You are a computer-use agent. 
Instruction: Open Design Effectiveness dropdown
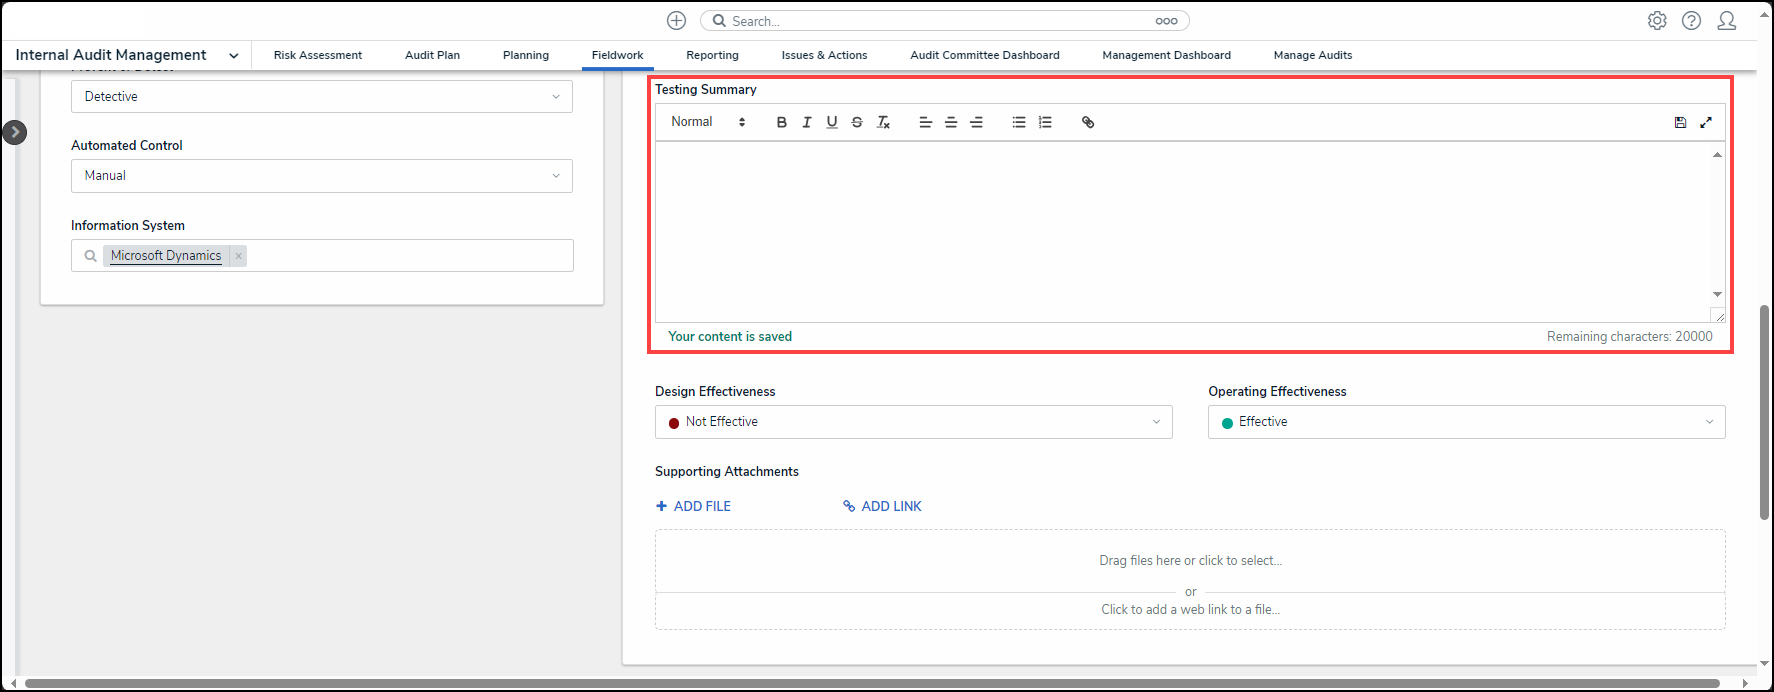tap(913, 422)
